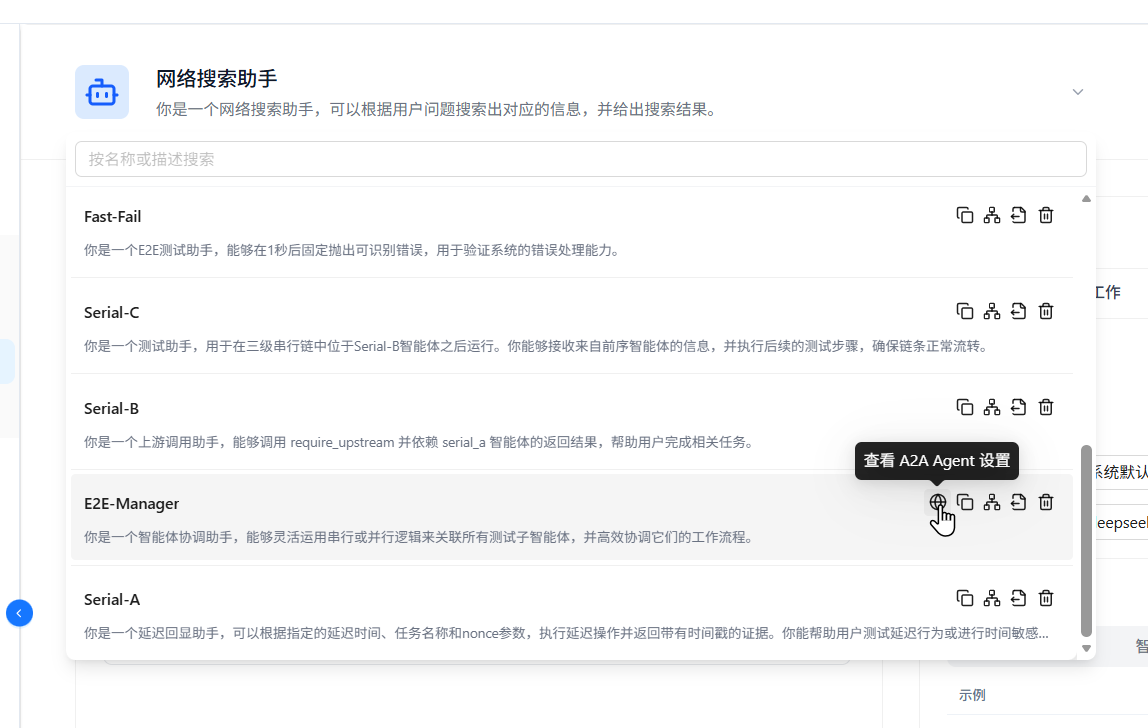This screenshot has height=728, width=1148.
Task: Delete the E2E-Manager agent with trash icon
Action: pyautogui.click(x=1046, y=502)
